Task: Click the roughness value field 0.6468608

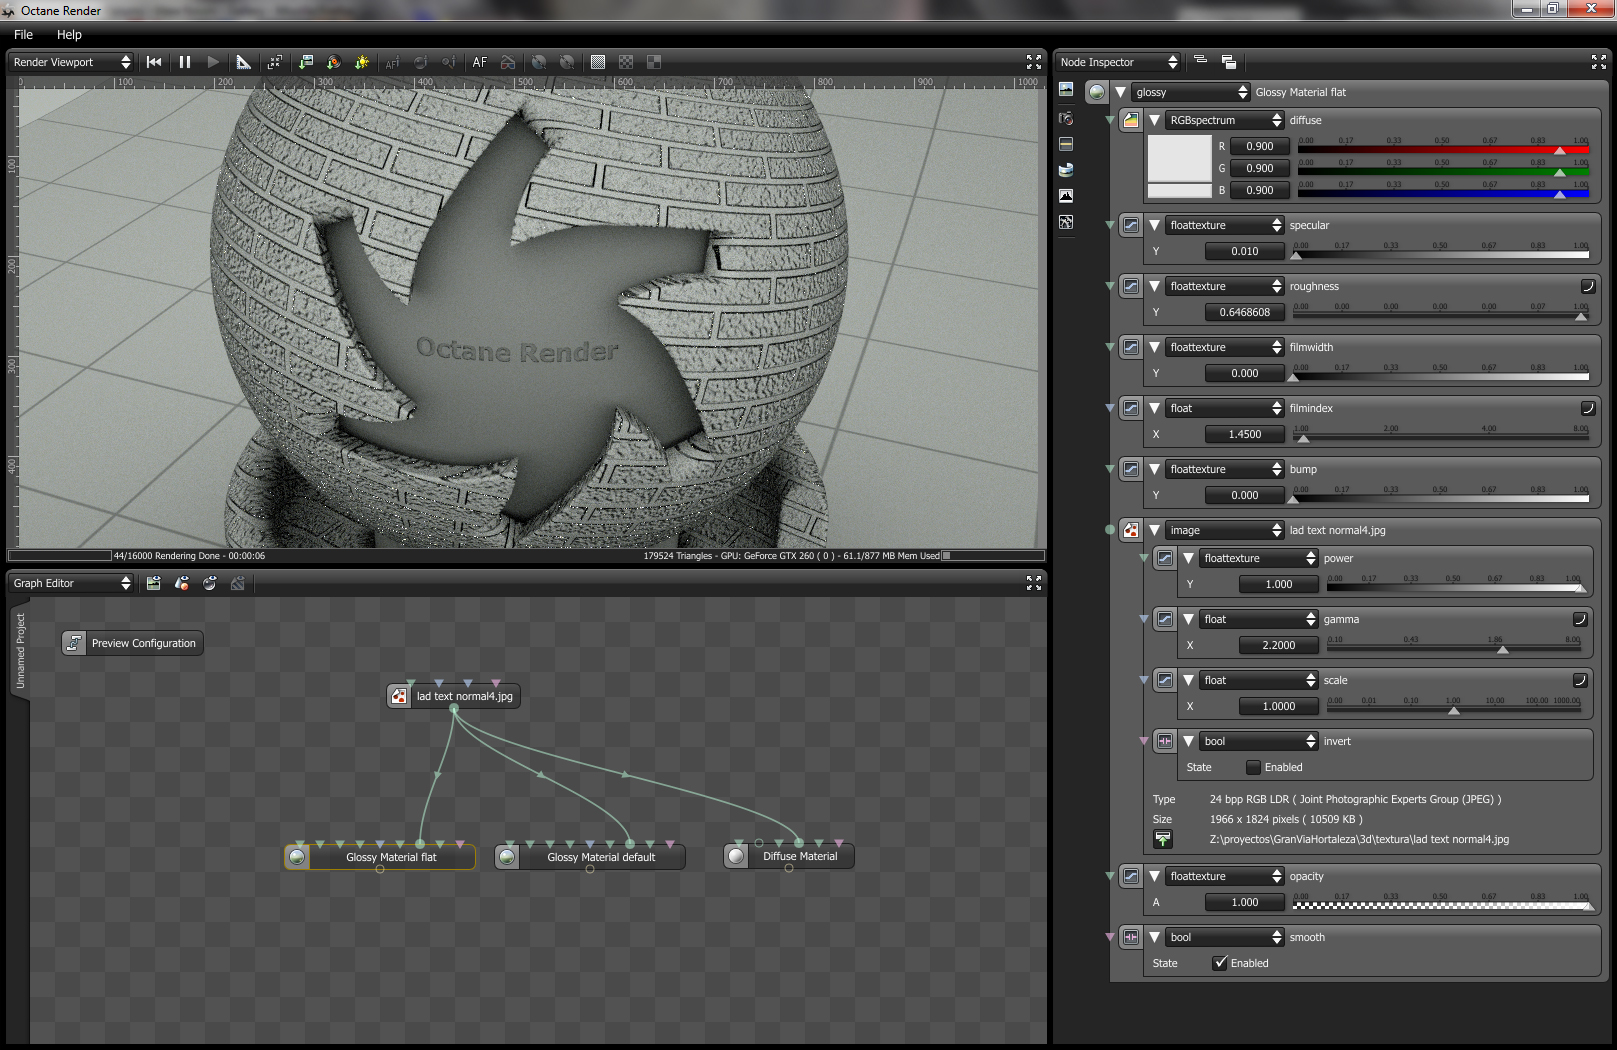Action: [x=1244, y=312]
